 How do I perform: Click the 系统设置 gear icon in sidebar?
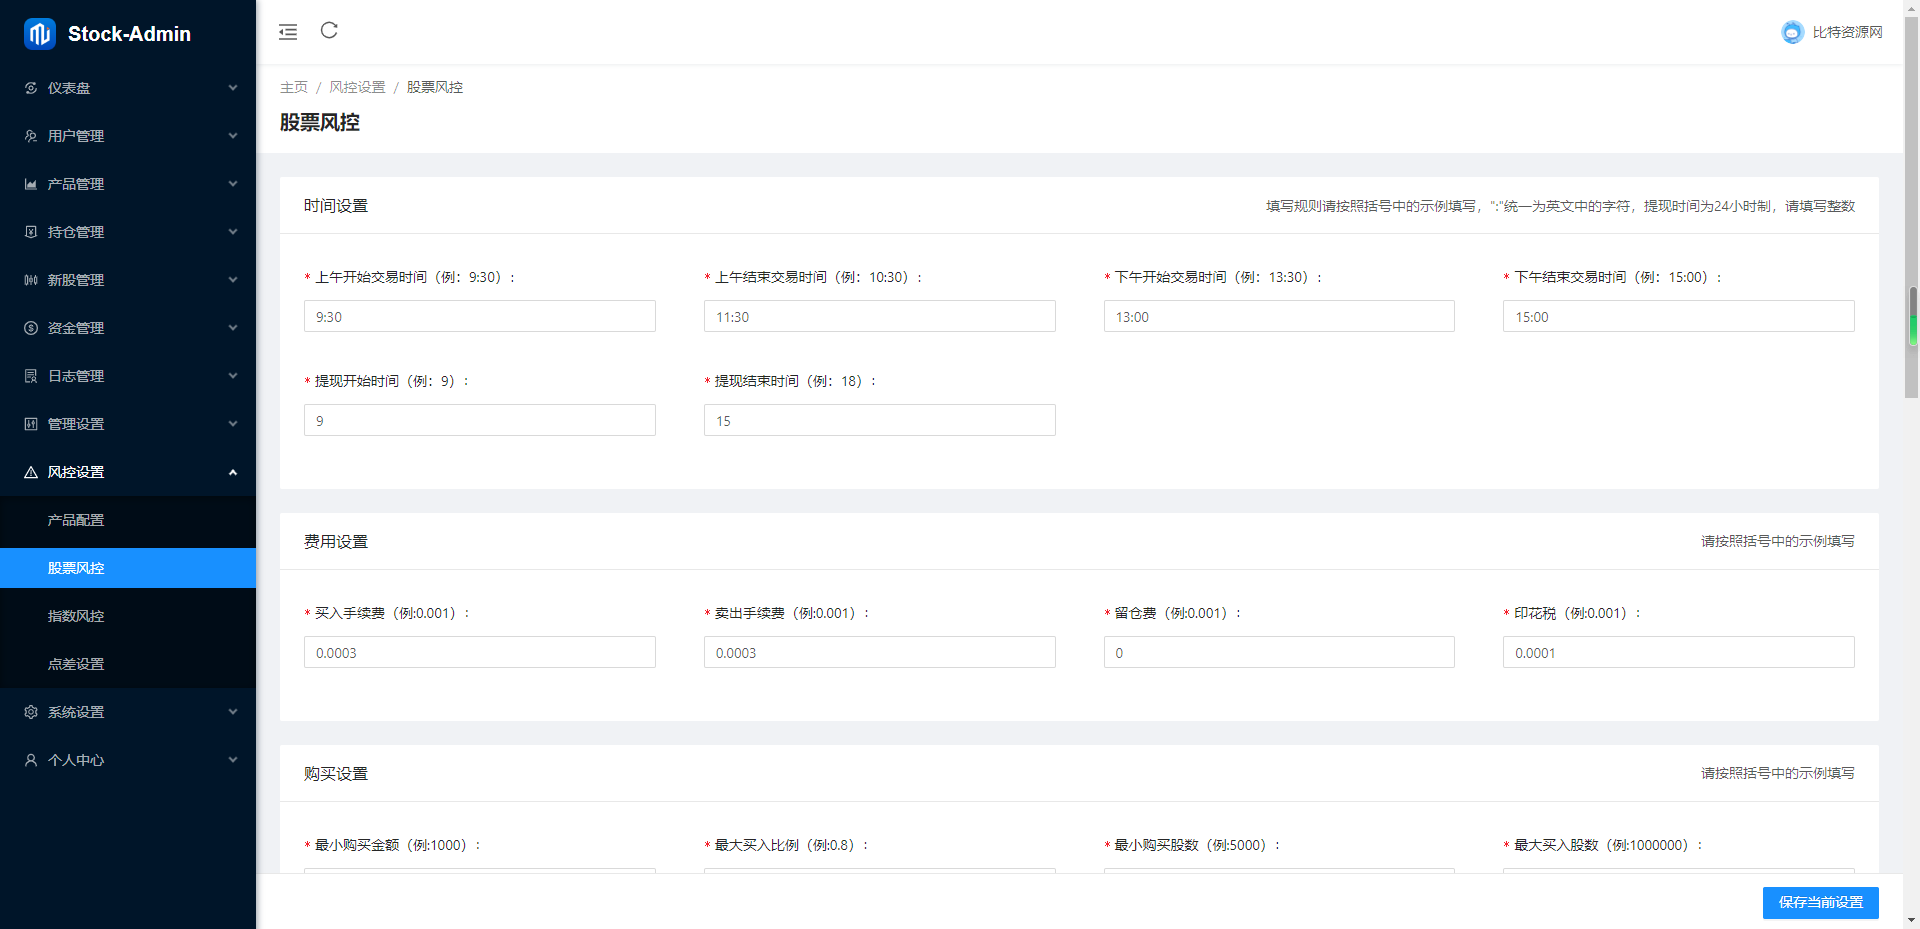(31, 712)
